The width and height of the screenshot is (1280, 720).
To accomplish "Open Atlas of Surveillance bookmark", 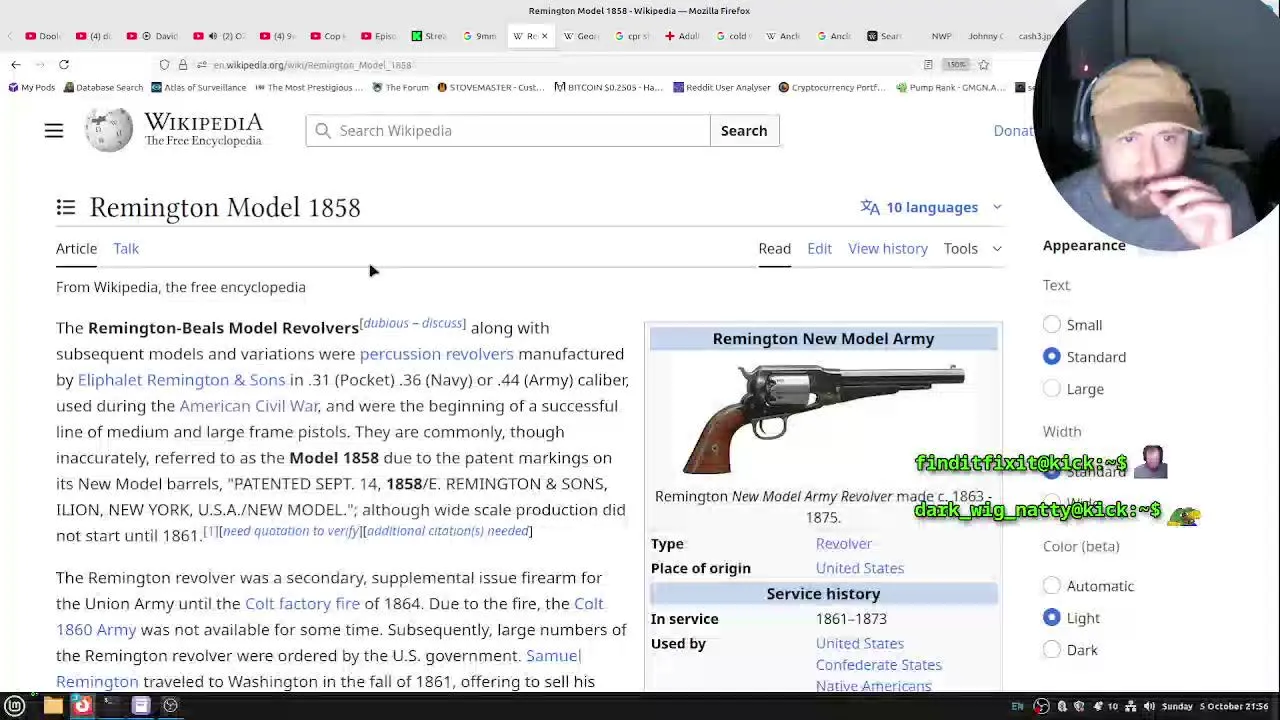I will pyautogui.click(x=199, y=87).
